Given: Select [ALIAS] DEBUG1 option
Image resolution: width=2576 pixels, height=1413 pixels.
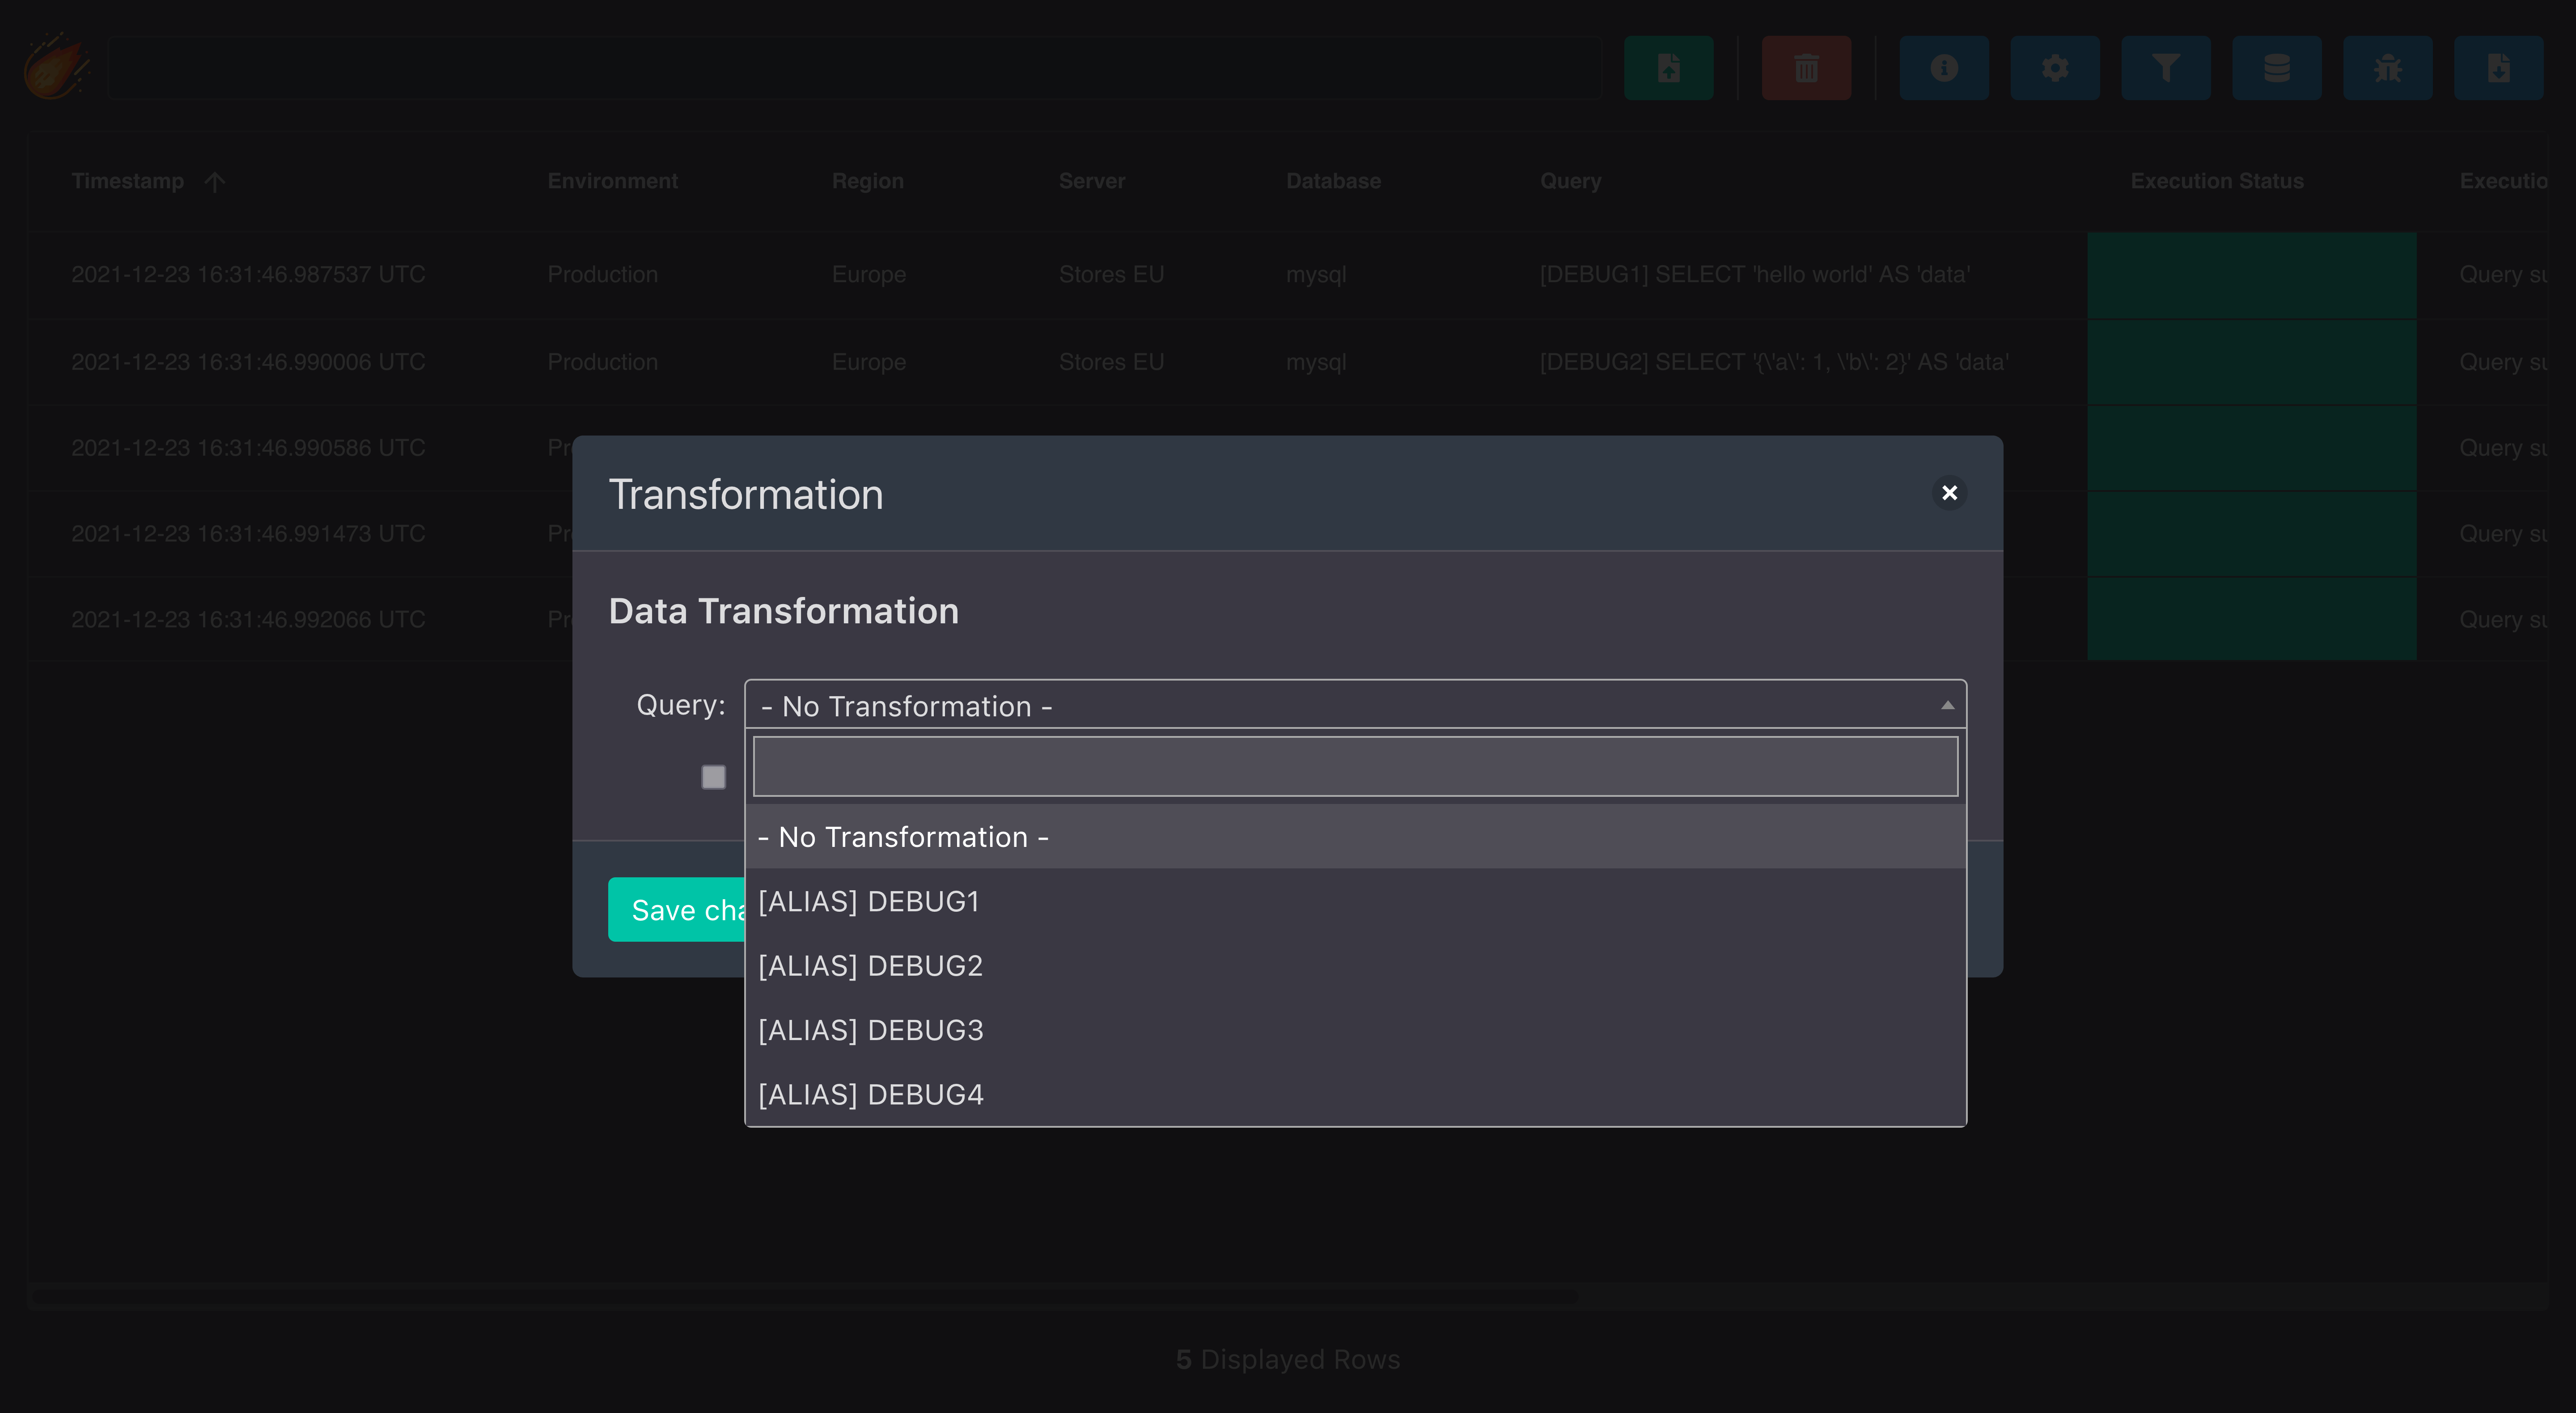Looking at the screenshot, I should point(1355,901).
